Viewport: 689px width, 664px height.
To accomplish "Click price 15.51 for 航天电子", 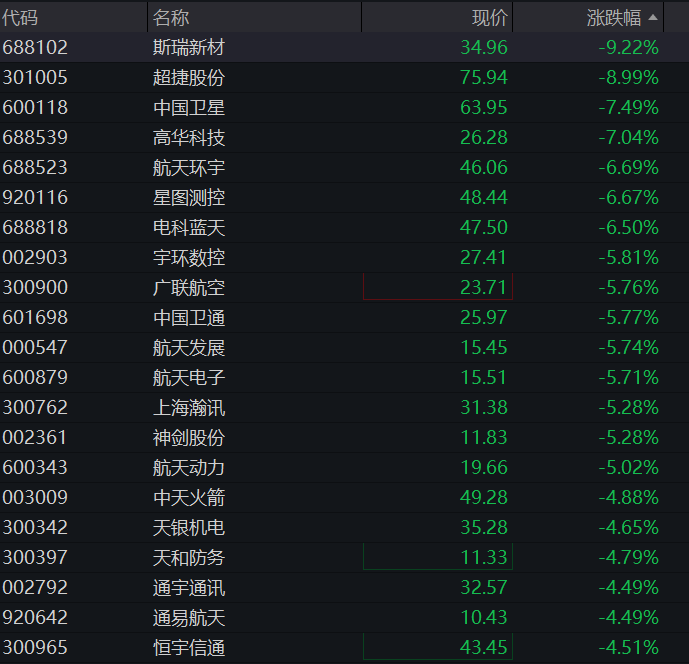I will pyautogui.click(x=484, y=377).
